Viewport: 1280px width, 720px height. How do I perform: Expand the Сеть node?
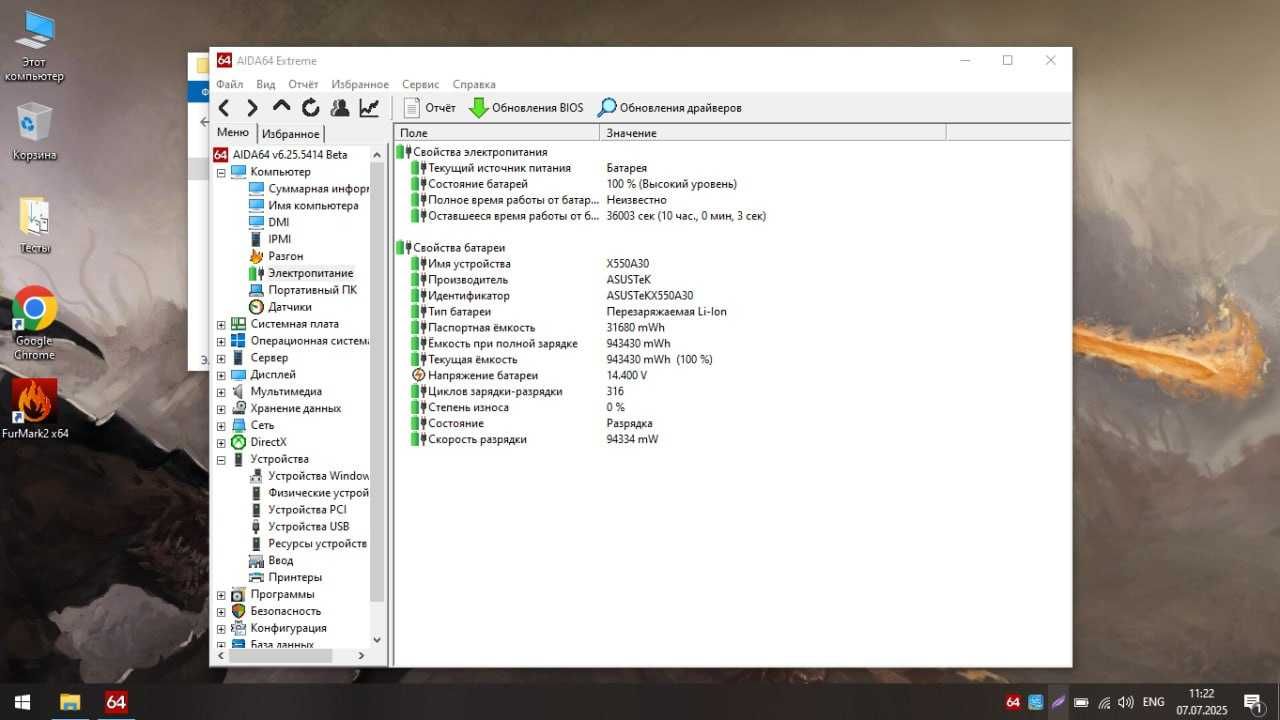tap(221, 425)
